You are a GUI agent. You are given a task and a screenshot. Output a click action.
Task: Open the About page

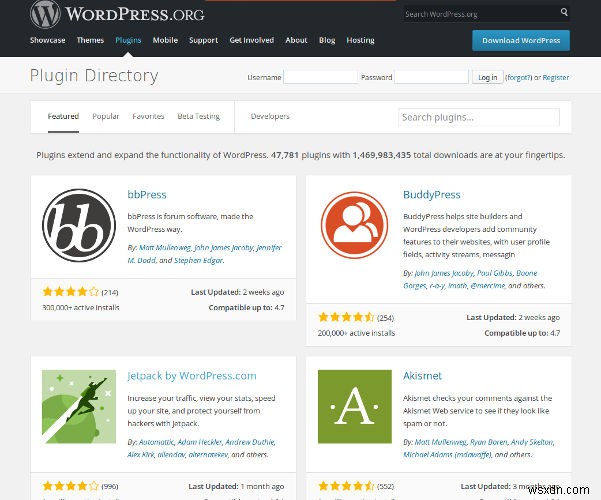pos(296,40)
